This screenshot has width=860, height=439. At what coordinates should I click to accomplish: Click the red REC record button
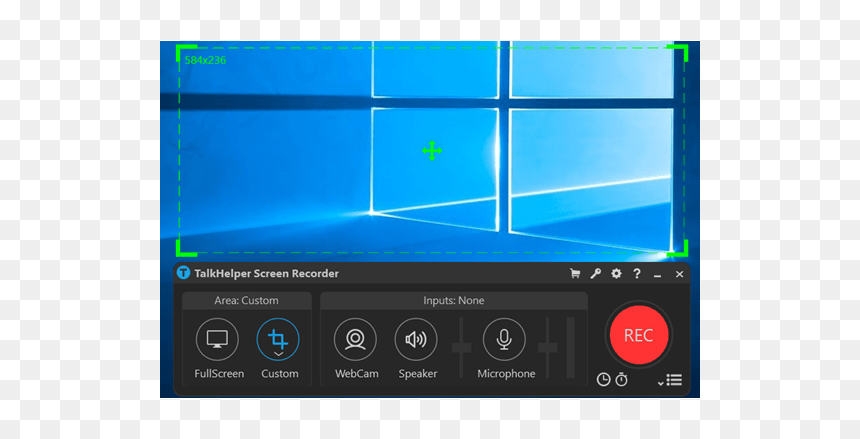click(639, 335)
